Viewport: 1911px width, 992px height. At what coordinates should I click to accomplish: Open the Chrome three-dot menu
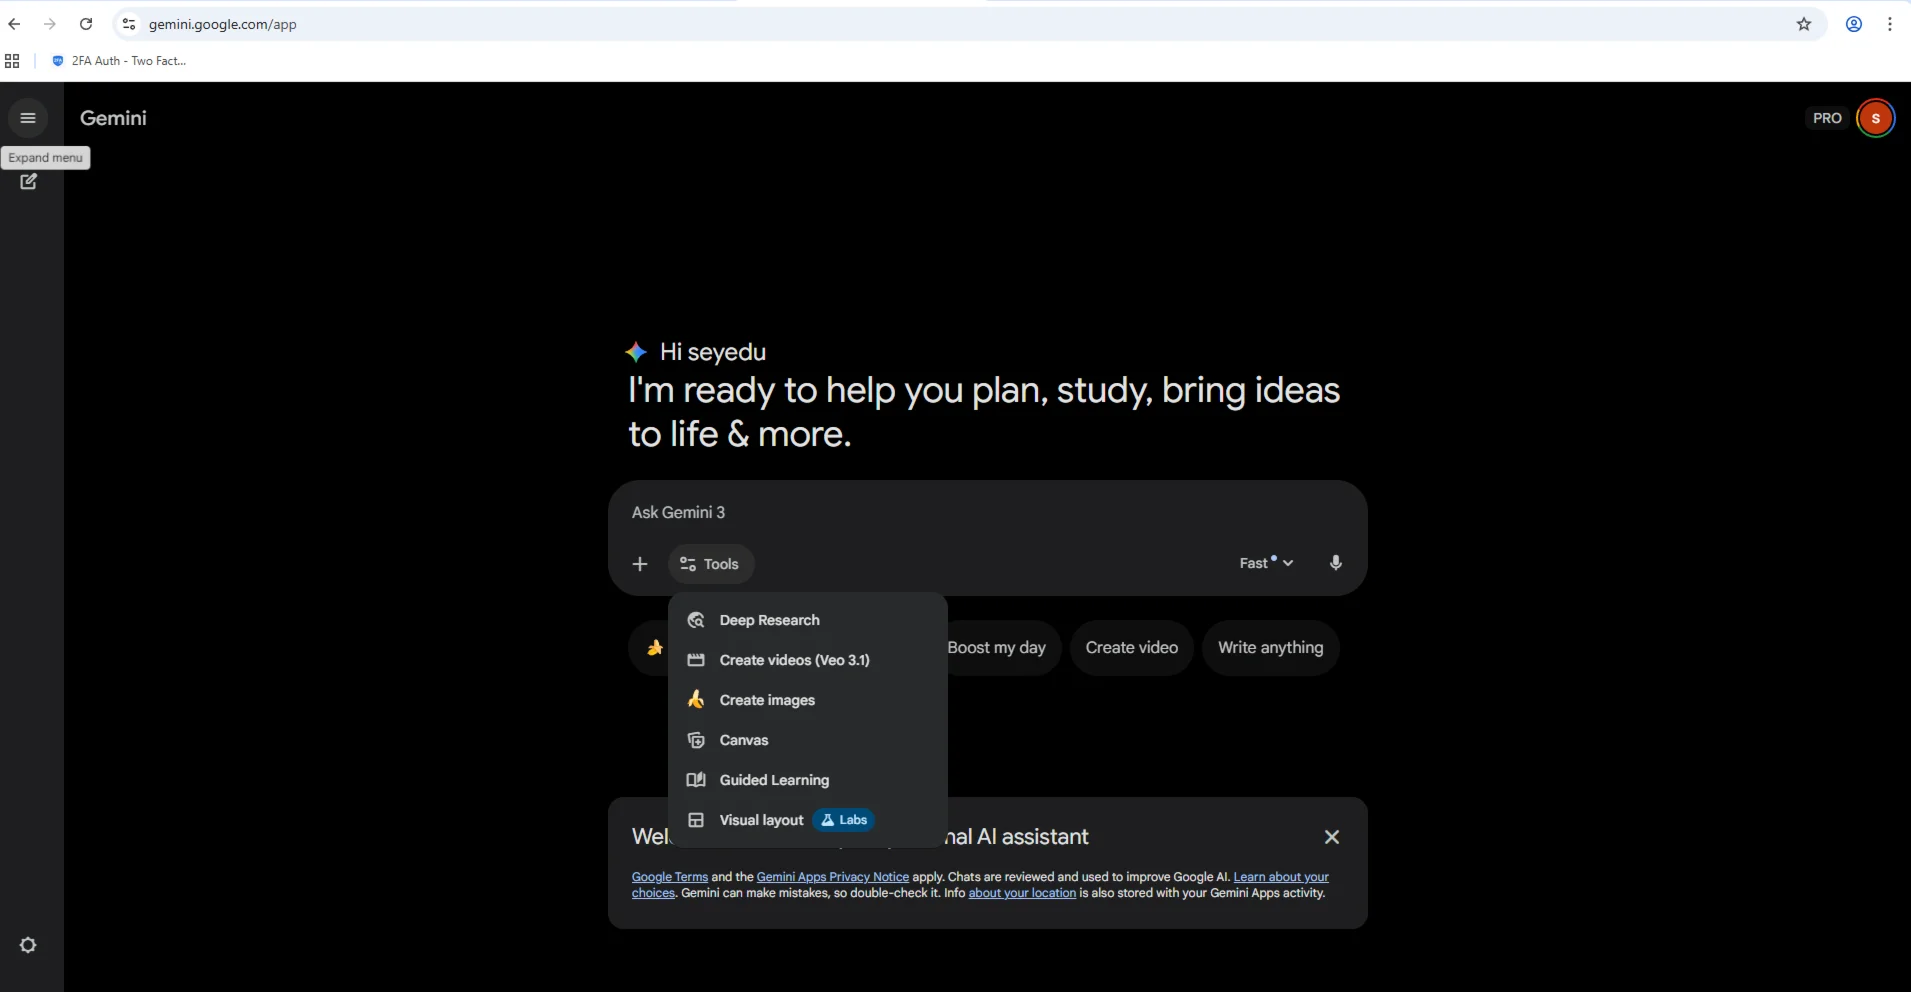1890,24
